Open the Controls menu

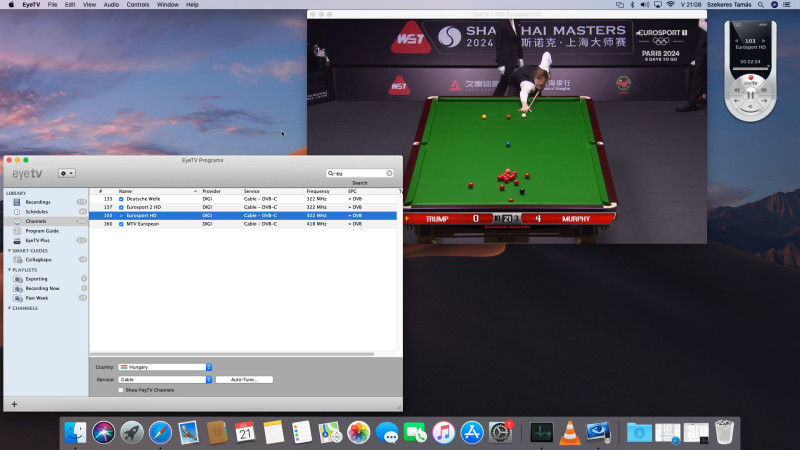pyautogui.click(x=138, y=5)
